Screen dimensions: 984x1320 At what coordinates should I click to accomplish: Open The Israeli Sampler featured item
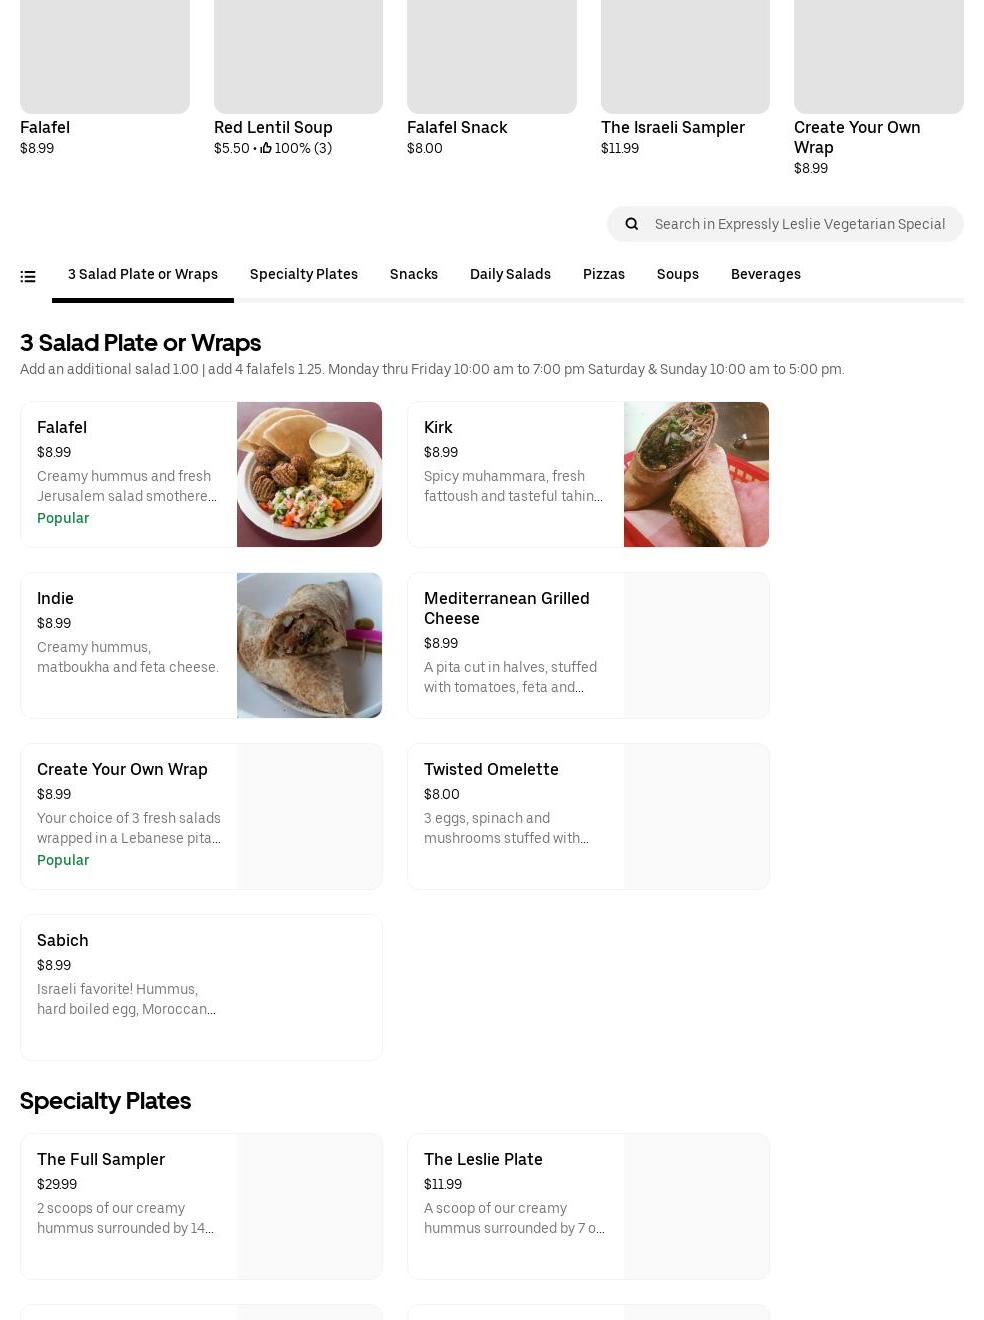pyautogui.click(x=672, y=127)
